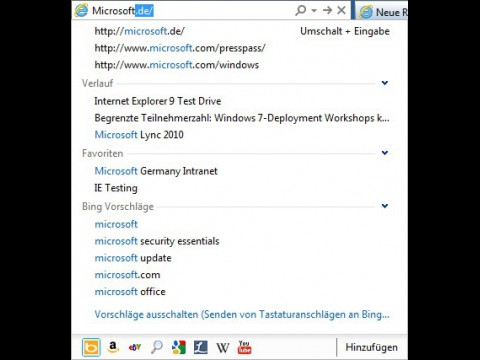Click the Go arrow in the address bar
480x360 pixels.
pos(327,10)
